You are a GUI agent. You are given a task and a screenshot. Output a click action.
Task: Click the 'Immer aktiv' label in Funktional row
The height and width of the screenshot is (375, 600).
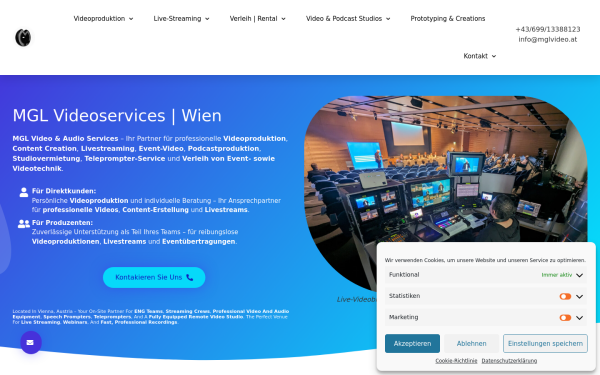tap(557, 275)
